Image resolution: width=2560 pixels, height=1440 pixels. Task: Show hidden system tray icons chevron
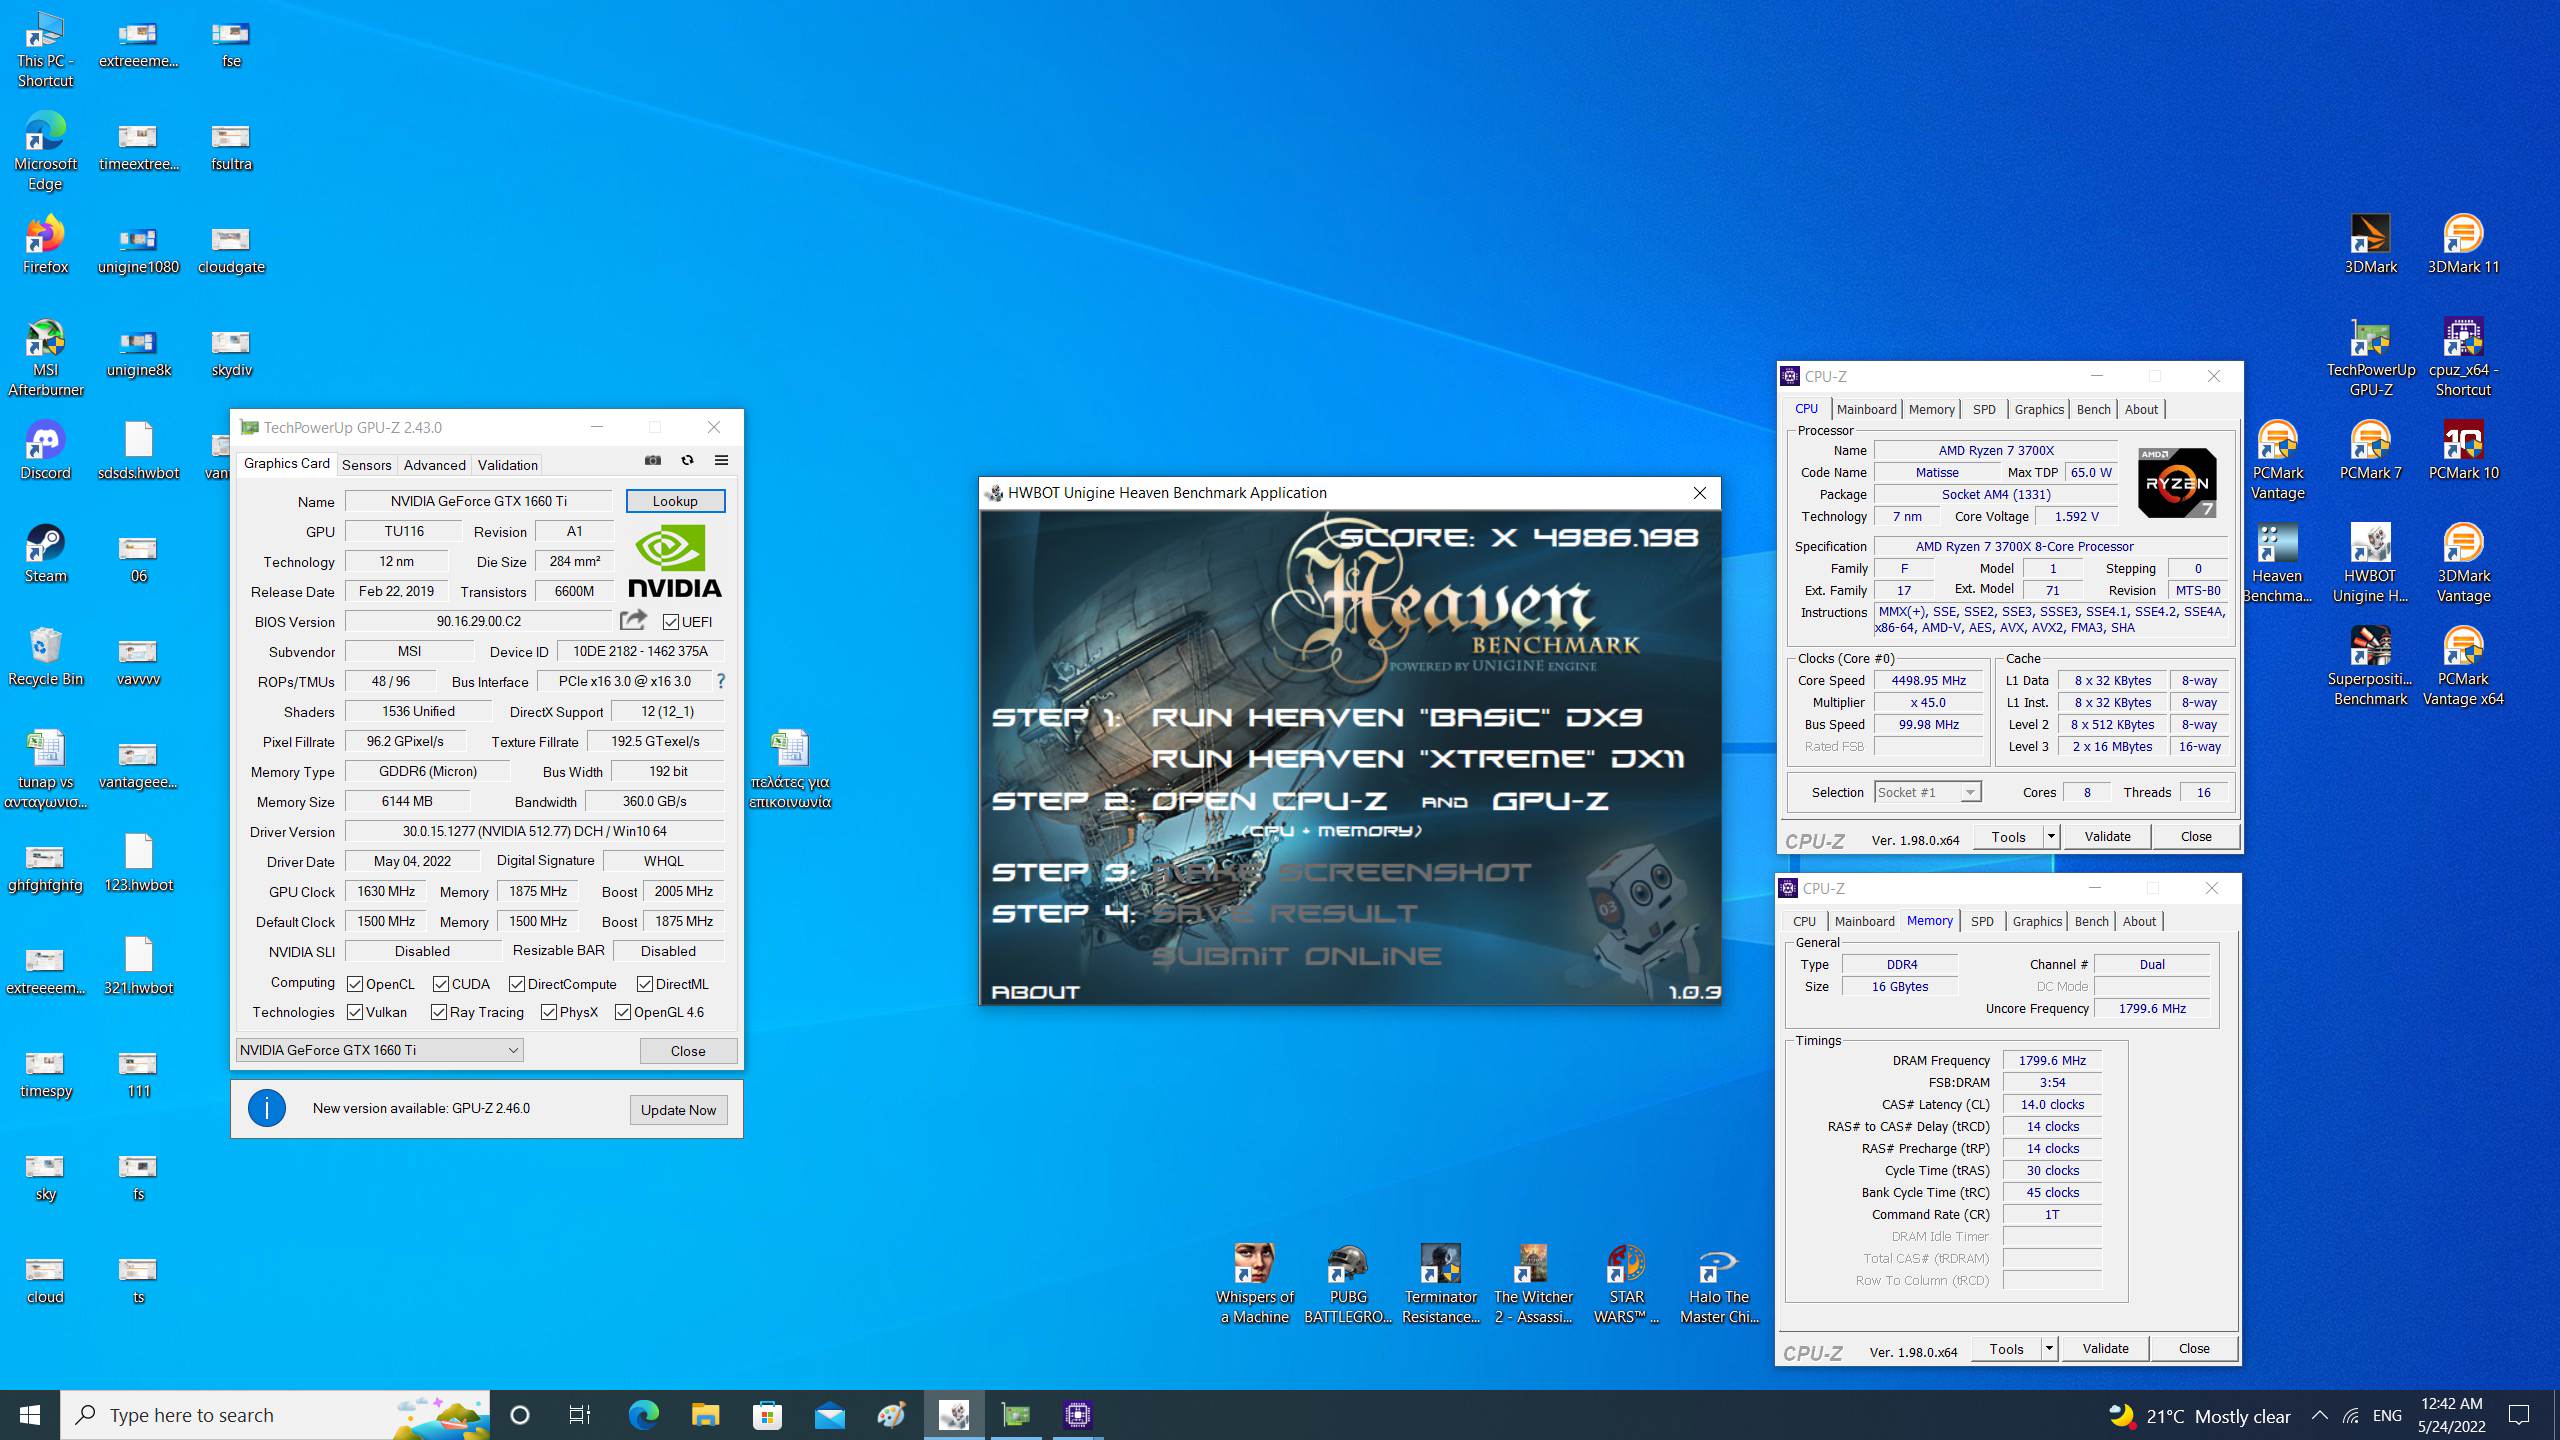2320,1415
